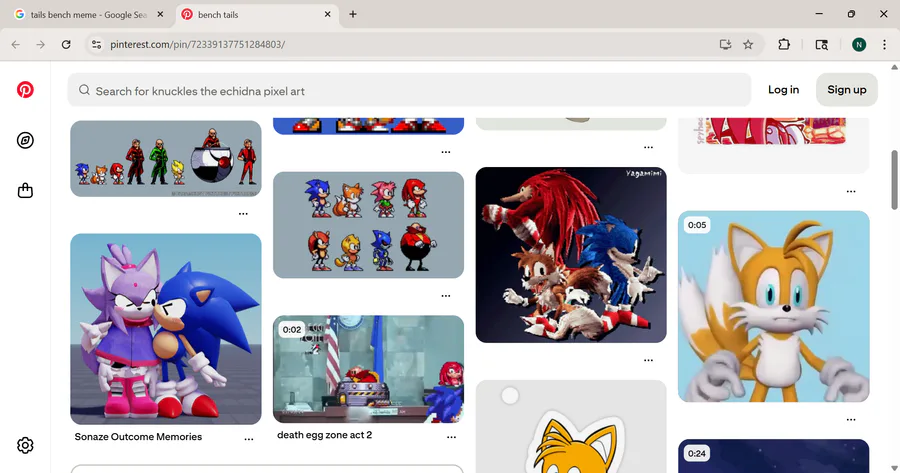Screen dimensions: 900x473
Task: Close the tails bench meme tab
Action: 160,14
